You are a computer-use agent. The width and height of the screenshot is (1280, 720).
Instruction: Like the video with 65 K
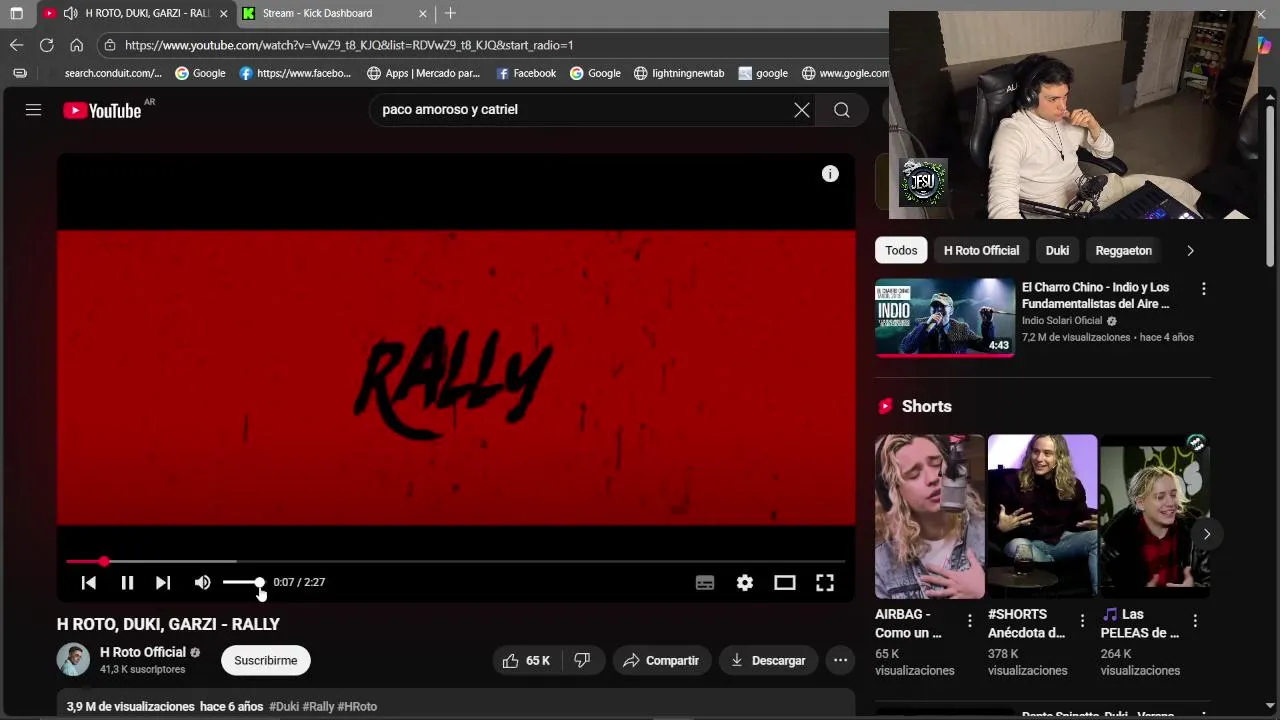pyautogui.click(x=527, y=660)
